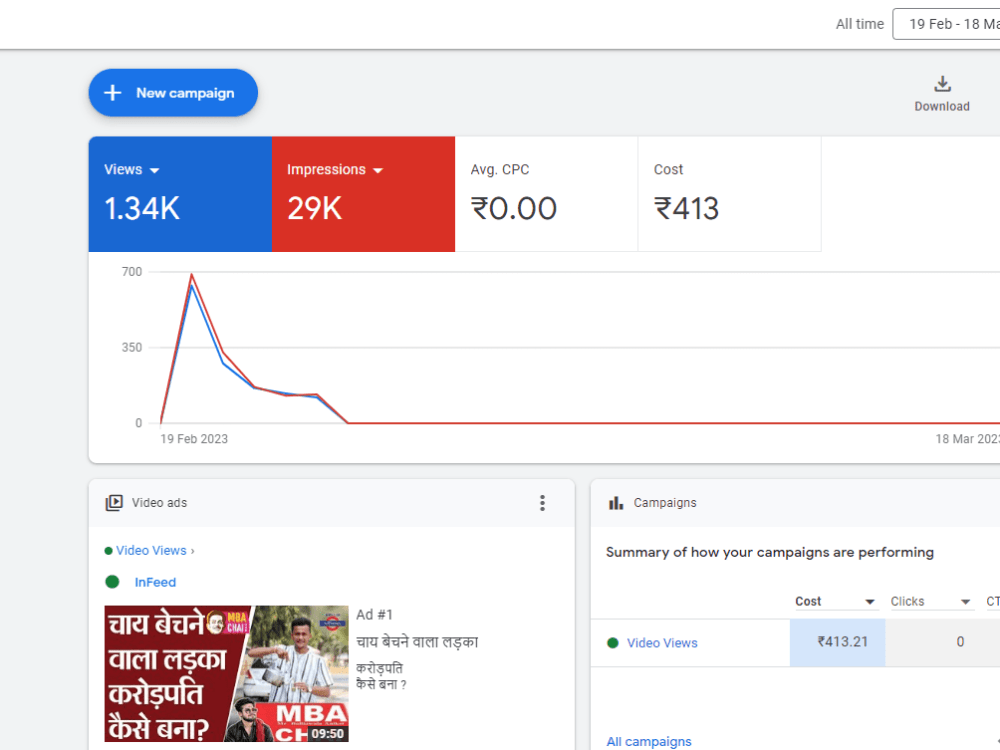This screenshot has width=1000, height=750.
Task: Click the chart peak near 700
Action: coord(191,276)
